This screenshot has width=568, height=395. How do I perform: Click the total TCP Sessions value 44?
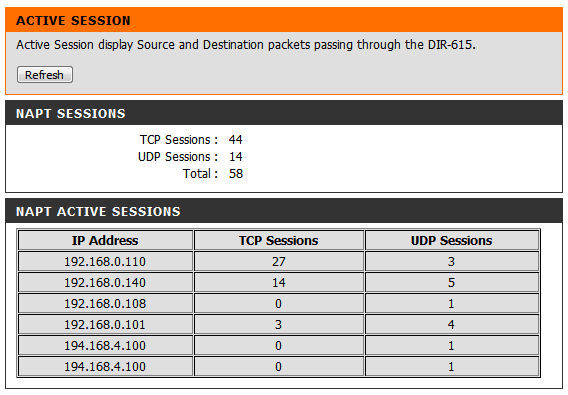[x=235, y=140]
